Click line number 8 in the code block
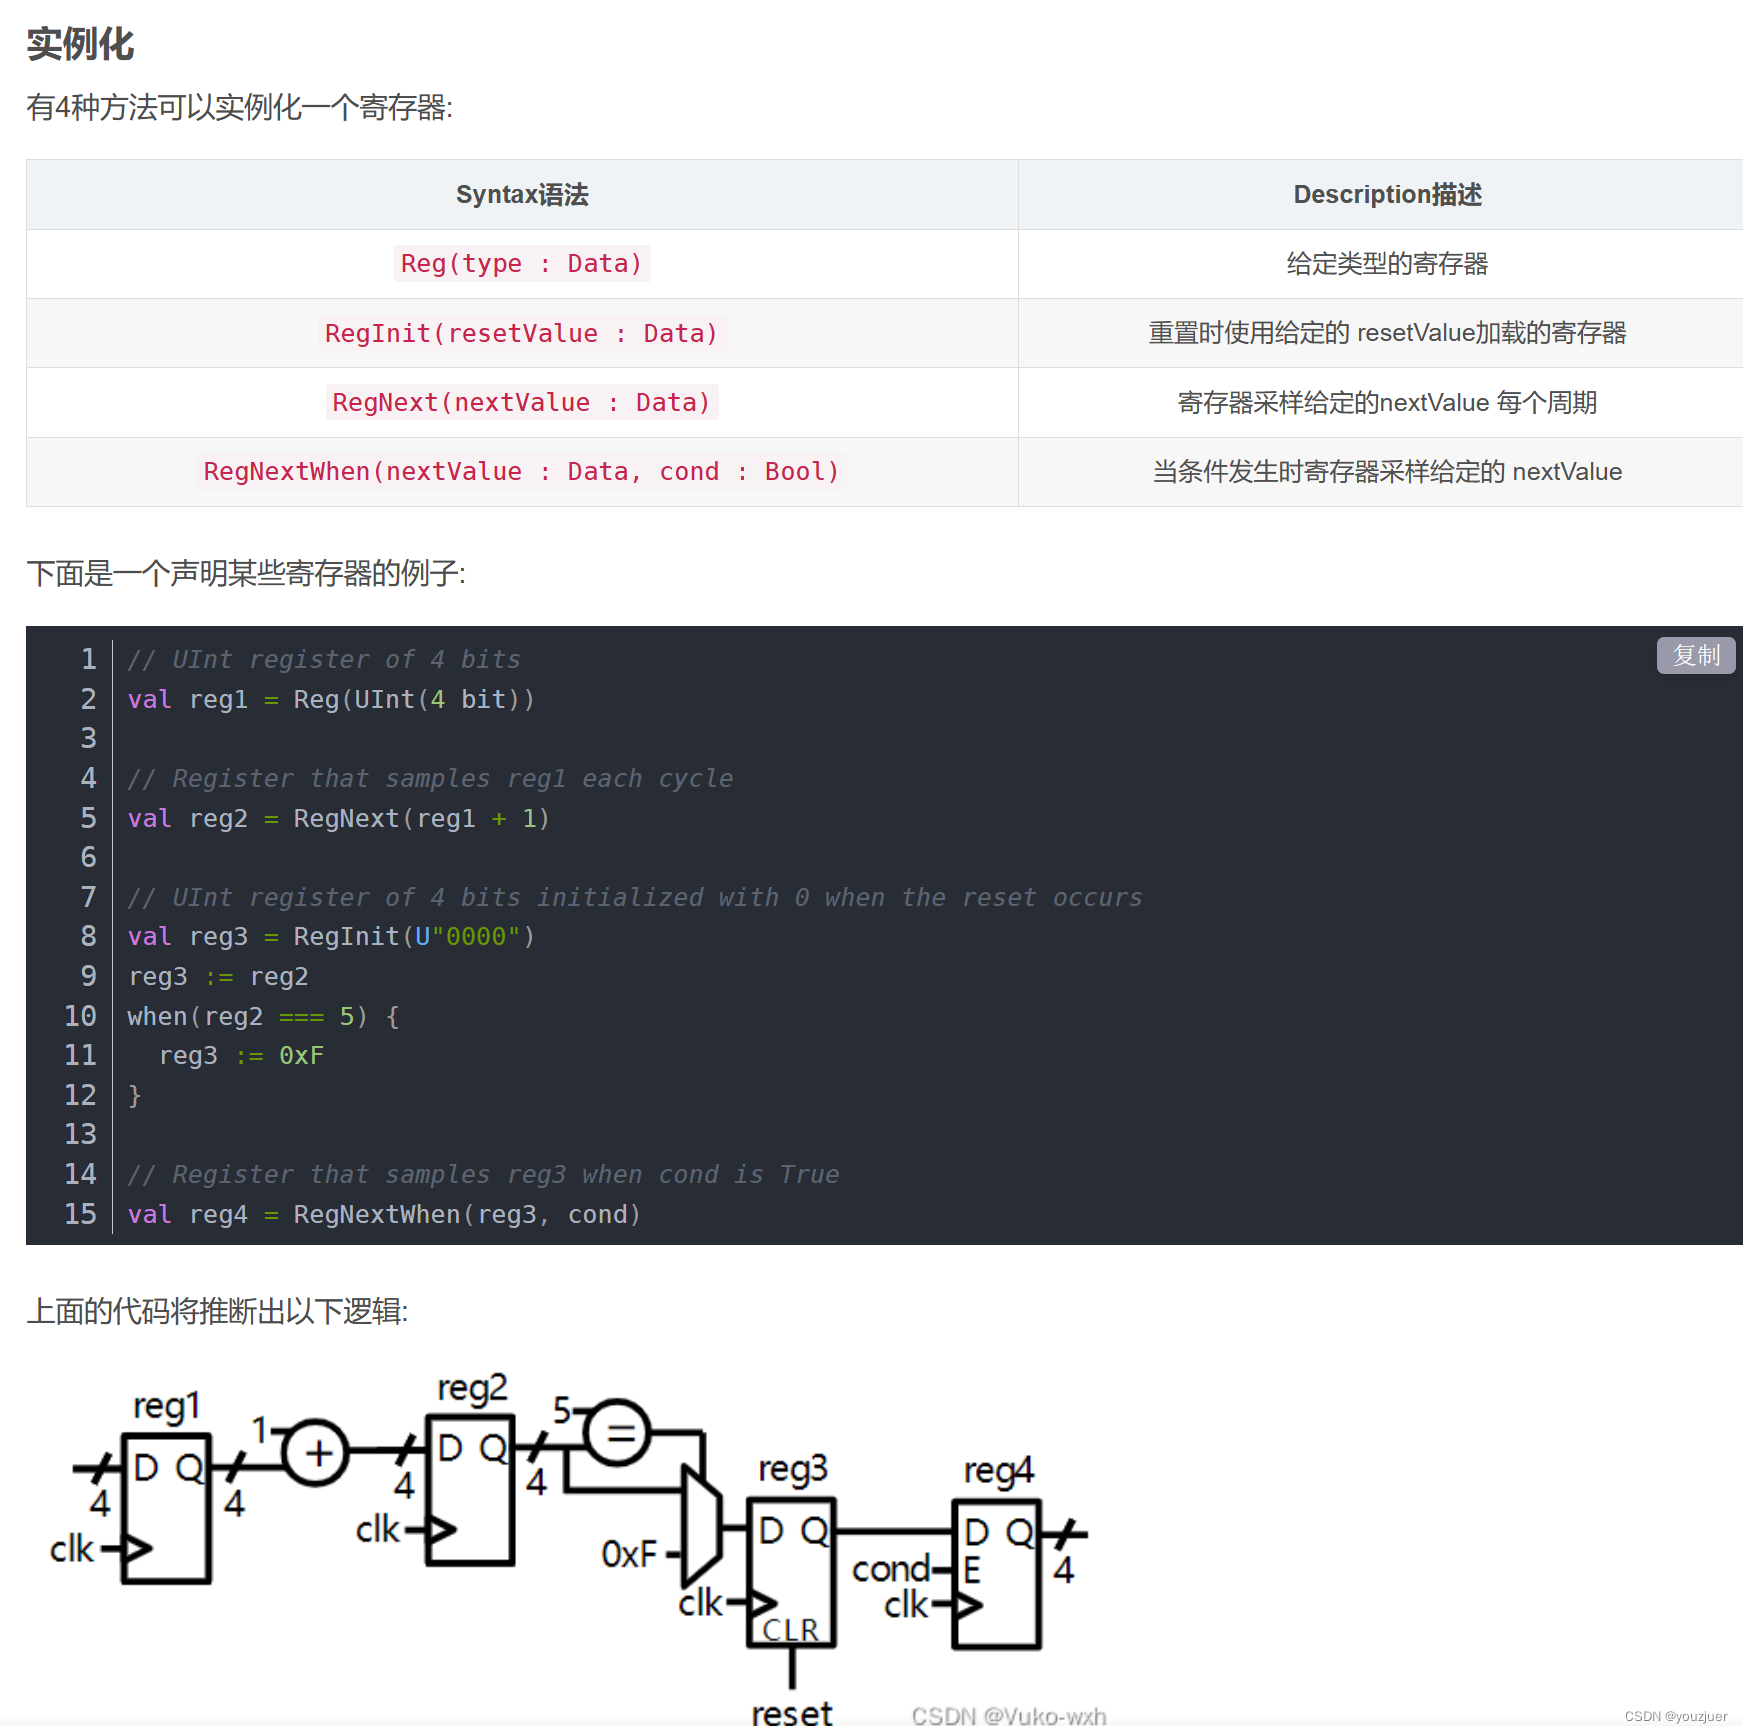The height and width of the screenshot is (1733, 1743). [87, 936]
